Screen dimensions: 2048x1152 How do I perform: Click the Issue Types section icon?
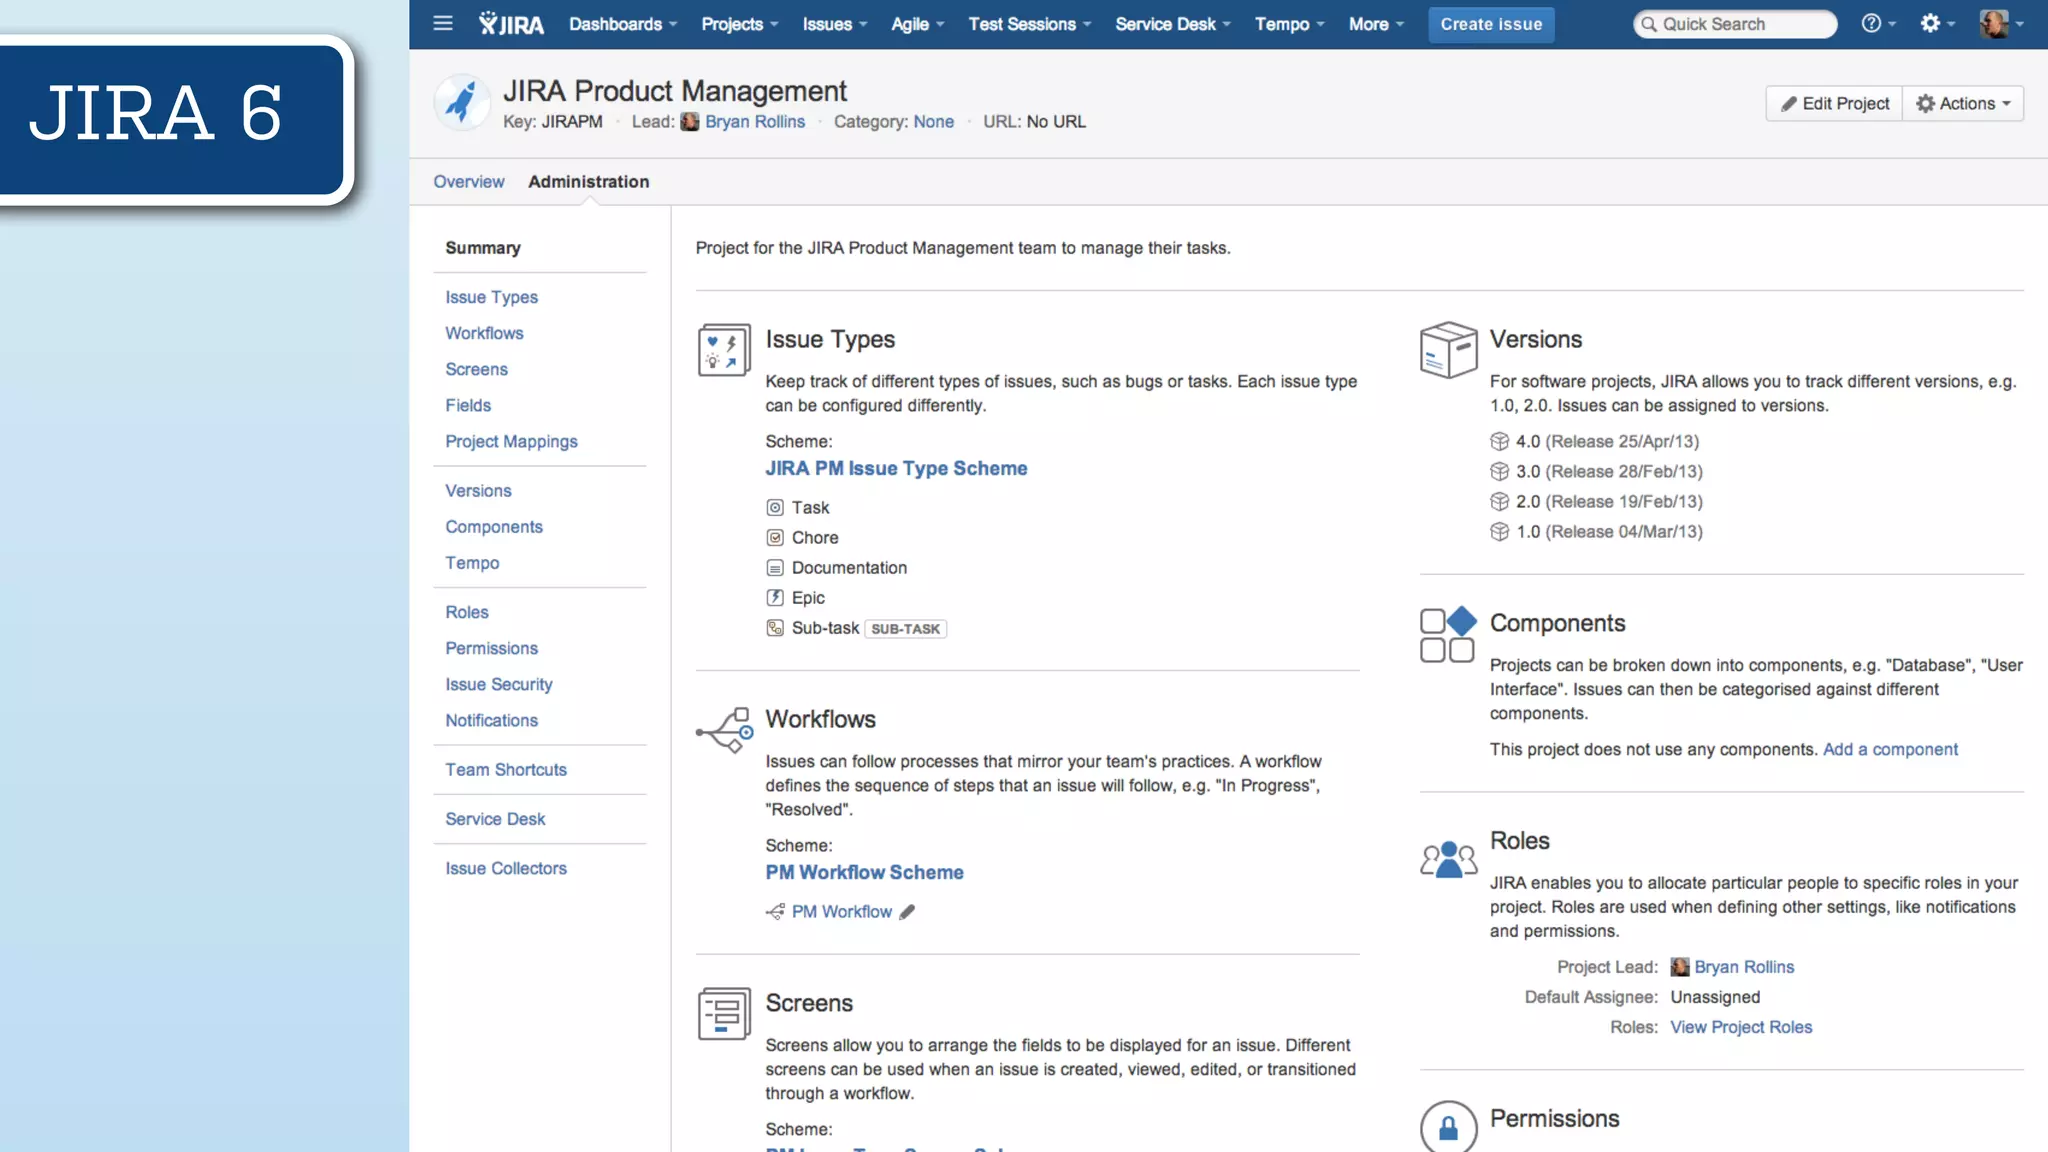(724, 349)
